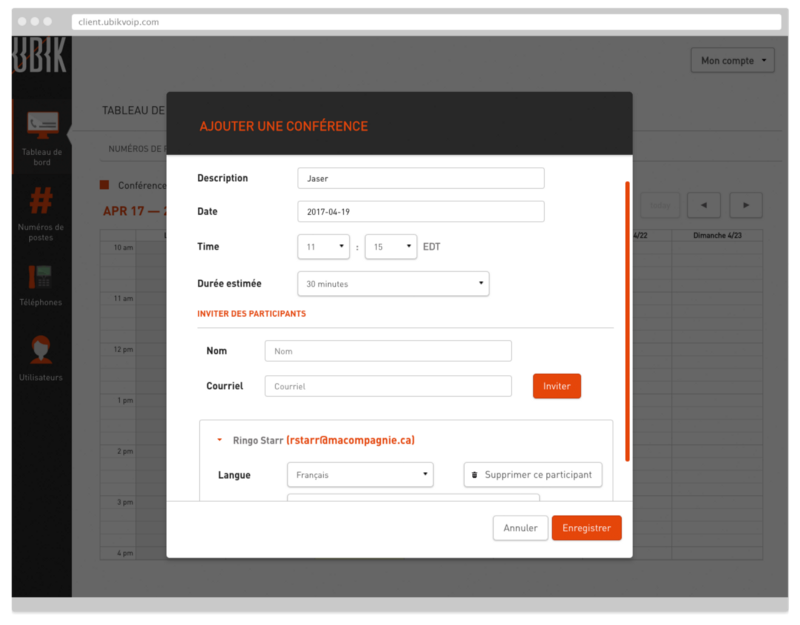Click the rstarr@macompagnie.ca email link
Image resolution: width=800 pixels, height=625 pixels.
click(351, 440)
